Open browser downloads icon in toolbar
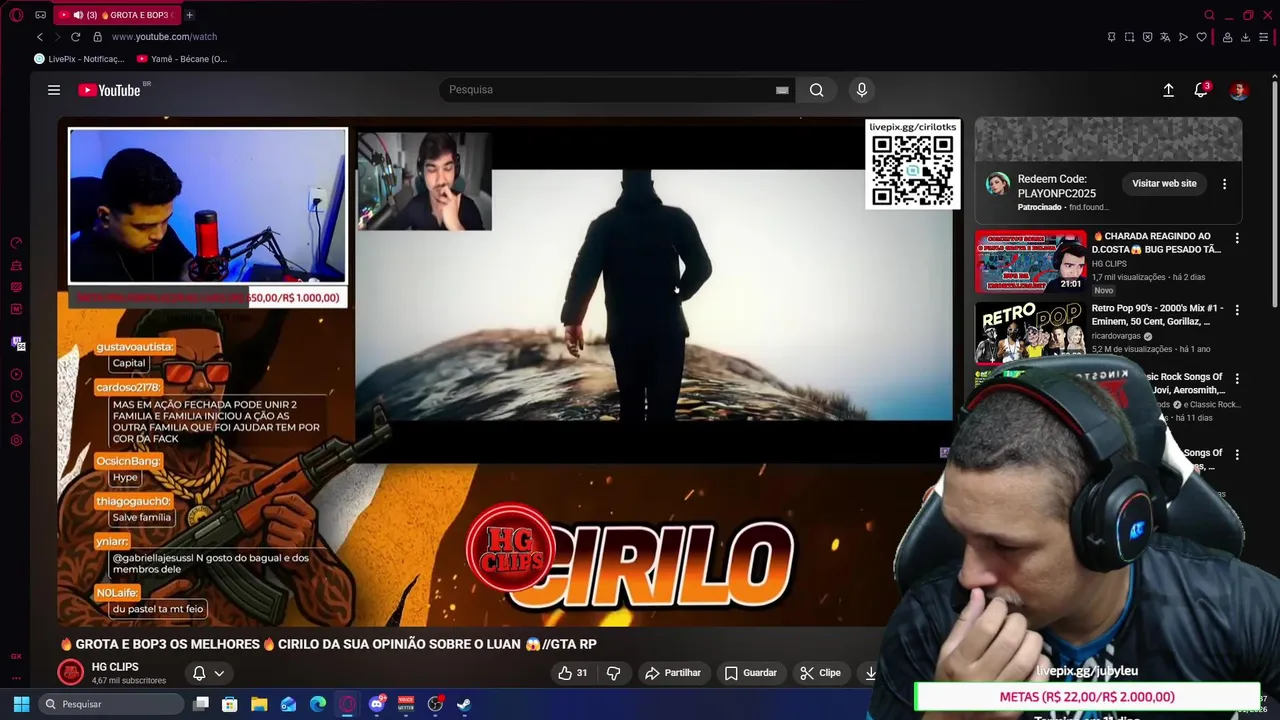This screenshot has width=1280, height=720. pyautogui.click(x=1245, y=37)
